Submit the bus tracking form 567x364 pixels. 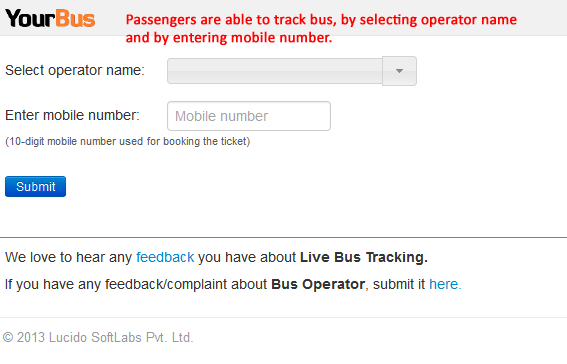pyautogui.click(x=35, y=187)
